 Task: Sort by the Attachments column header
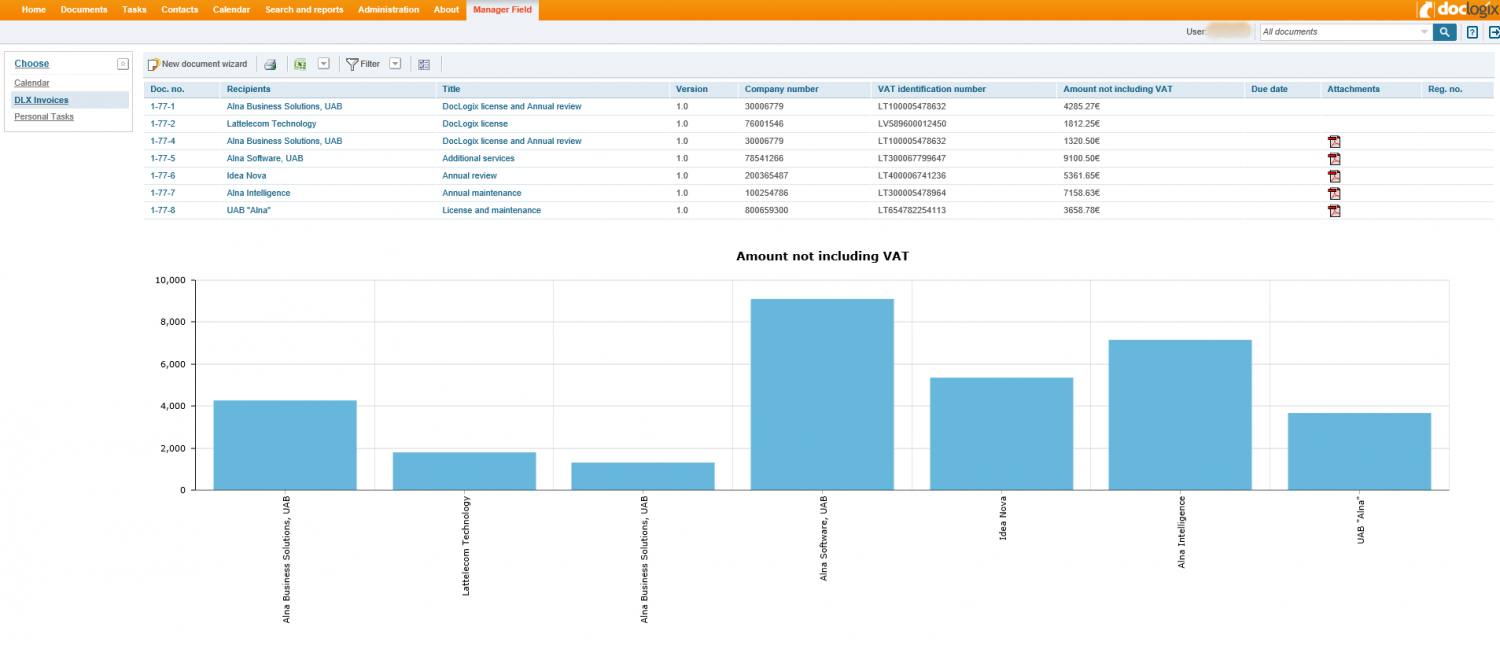pos(1354,89)
